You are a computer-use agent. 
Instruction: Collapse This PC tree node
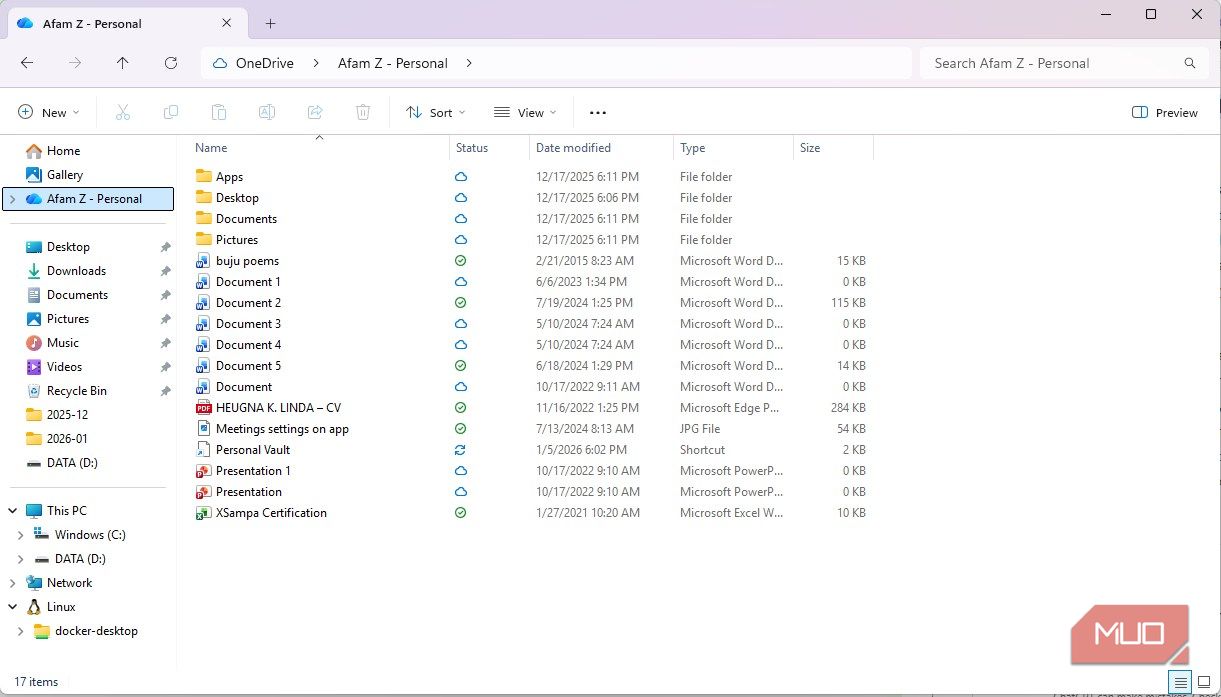[13, 511]
